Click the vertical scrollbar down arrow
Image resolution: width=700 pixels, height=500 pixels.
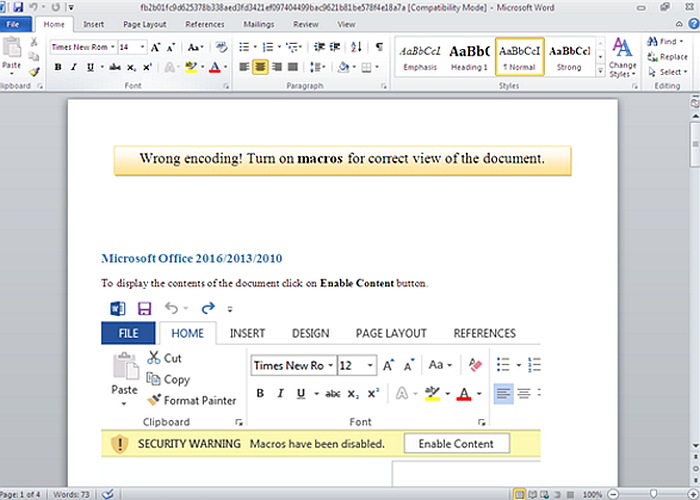click(x=695, y=445)
